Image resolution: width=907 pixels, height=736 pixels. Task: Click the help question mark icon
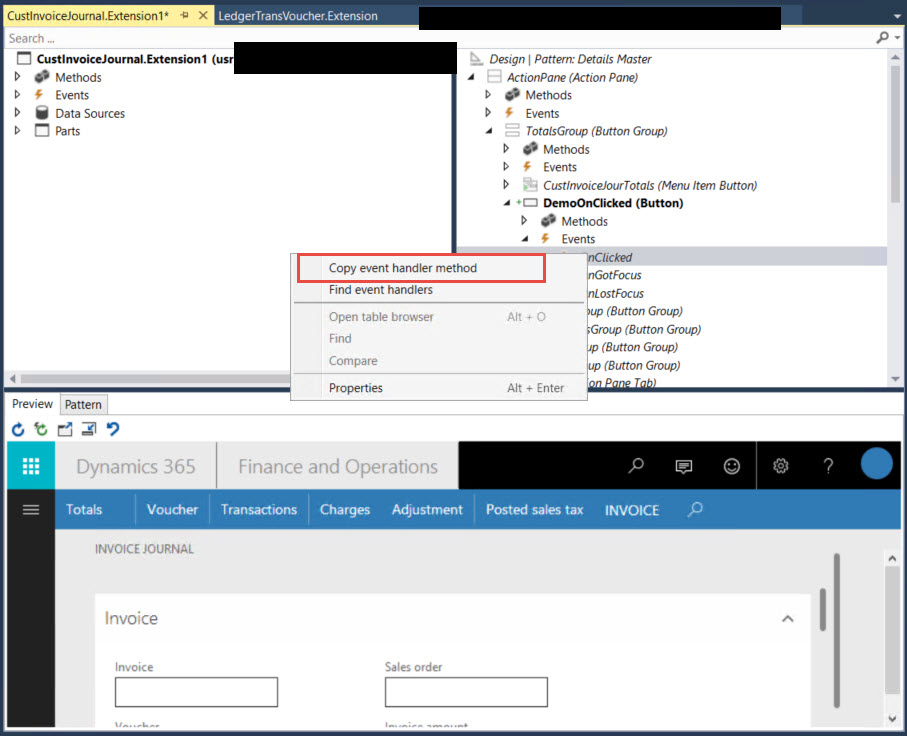tap(828, 465)
